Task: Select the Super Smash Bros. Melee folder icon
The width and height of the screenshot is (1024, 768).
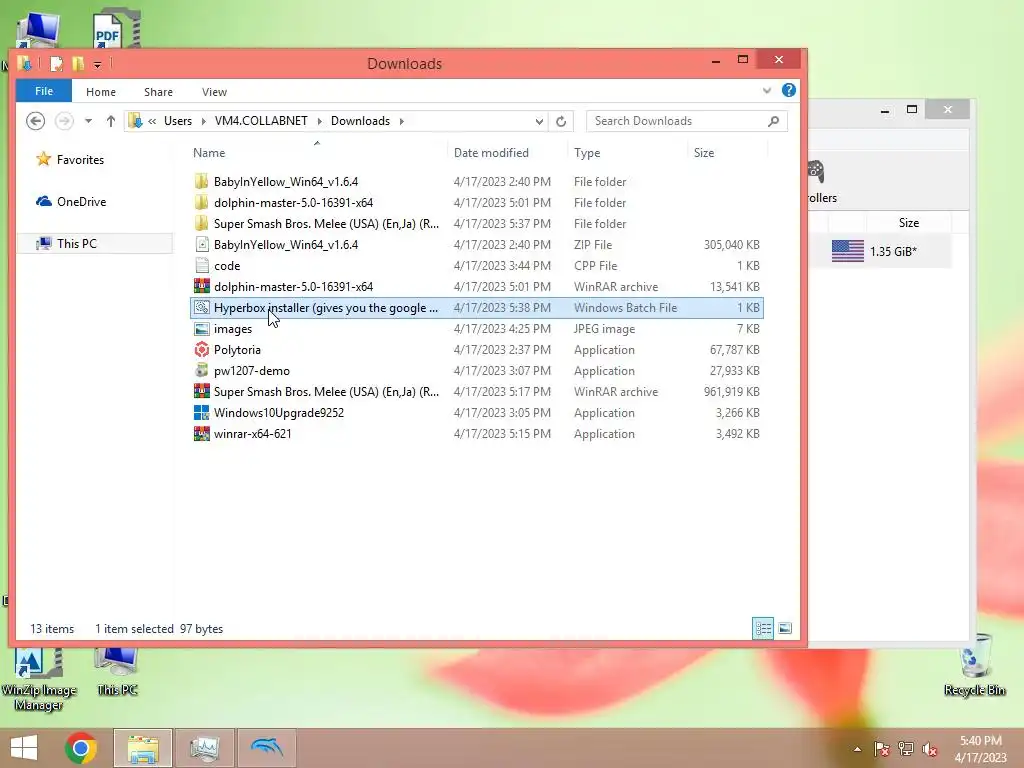Action: tap(202, 223)
